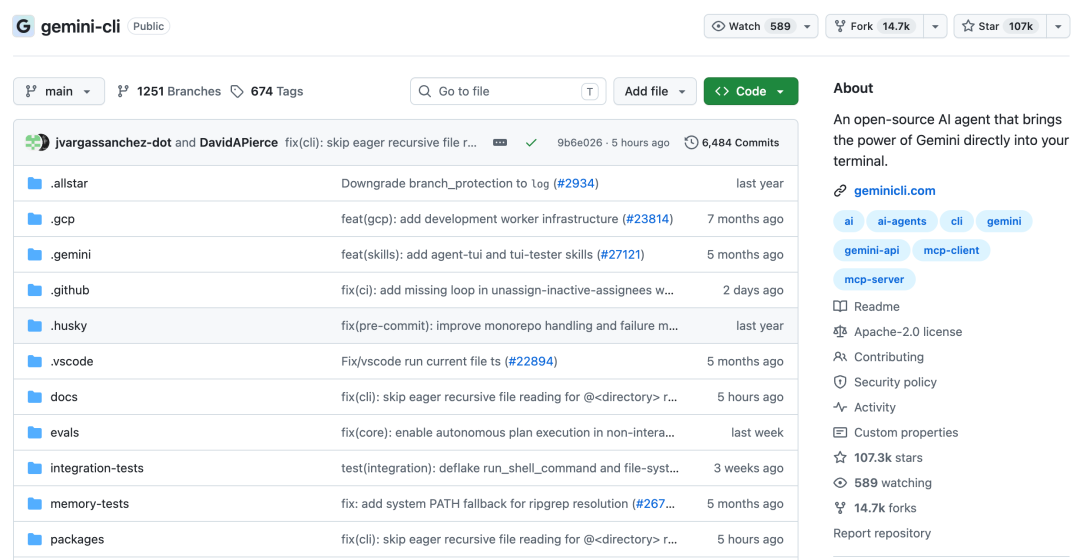Open the .gemini folder icon
Image resolution: width=1080 pixels, height=560 pixels.
tap(34, 254)
